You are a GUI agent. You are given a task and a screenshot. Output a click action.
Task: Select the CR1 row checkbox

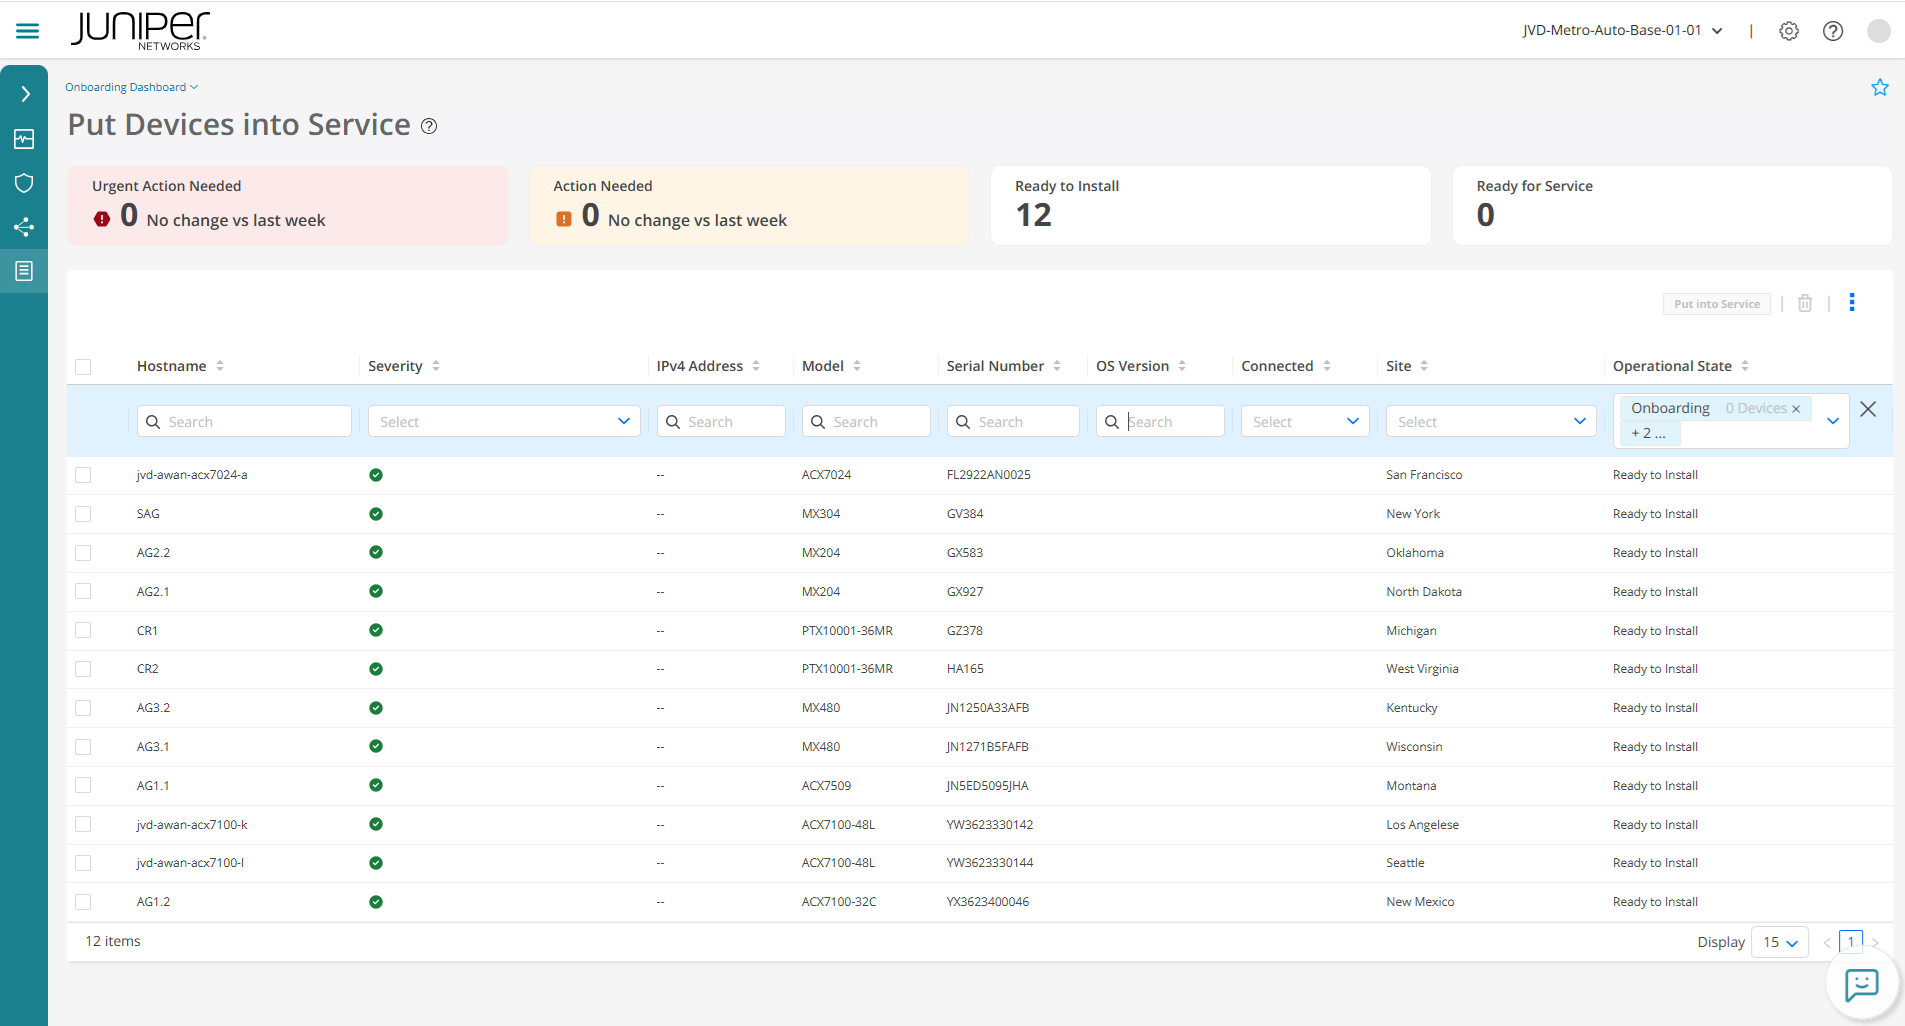coord(83,631)
